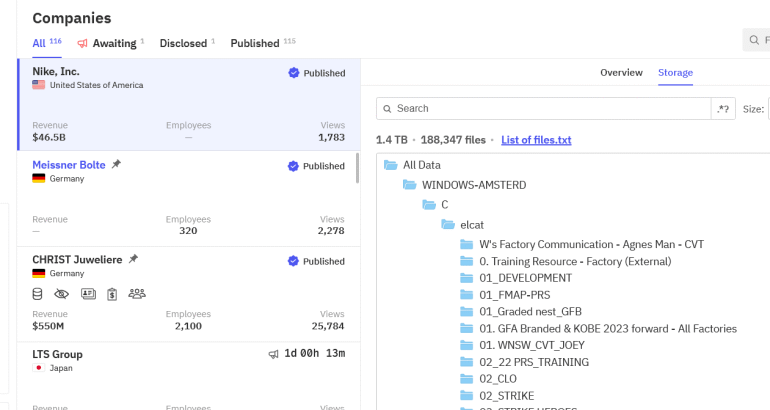Click the crossed-eye icon under CHRIST Juweliere

coord(61,293)
